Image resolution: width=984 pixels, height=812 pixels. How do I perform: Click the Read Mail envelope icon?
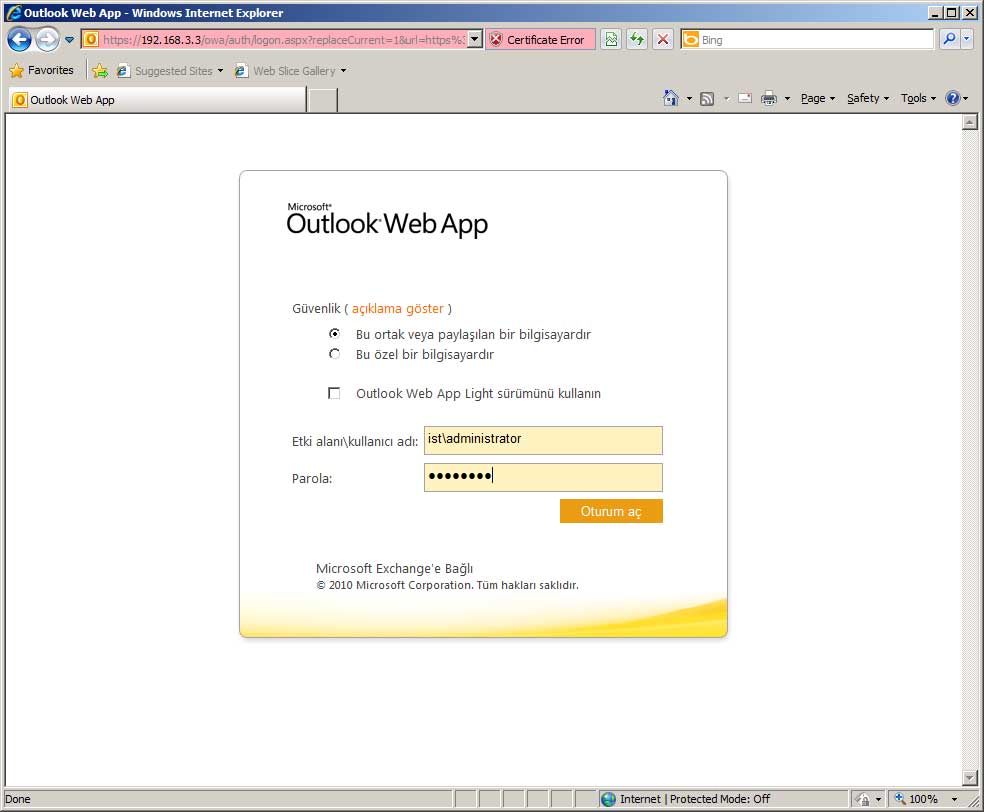(x=745, y=98)
